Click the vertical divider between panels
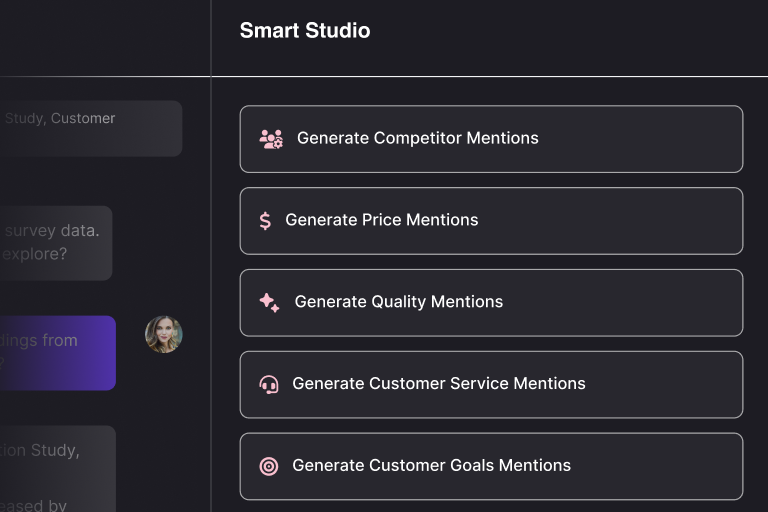 click(211, 256)
